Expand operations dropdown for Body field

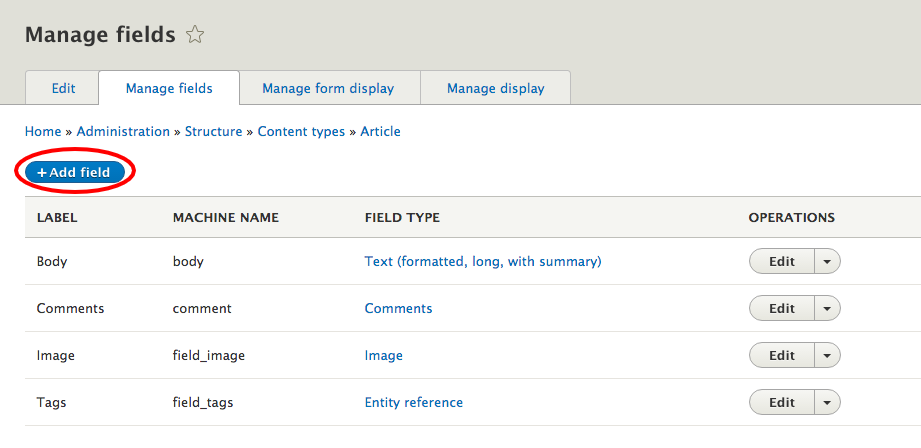(827, 261)
